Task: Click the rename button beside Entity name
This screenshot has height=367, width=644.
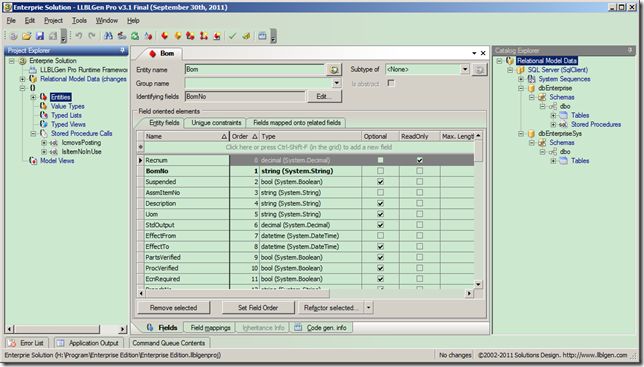Action: 334,69
